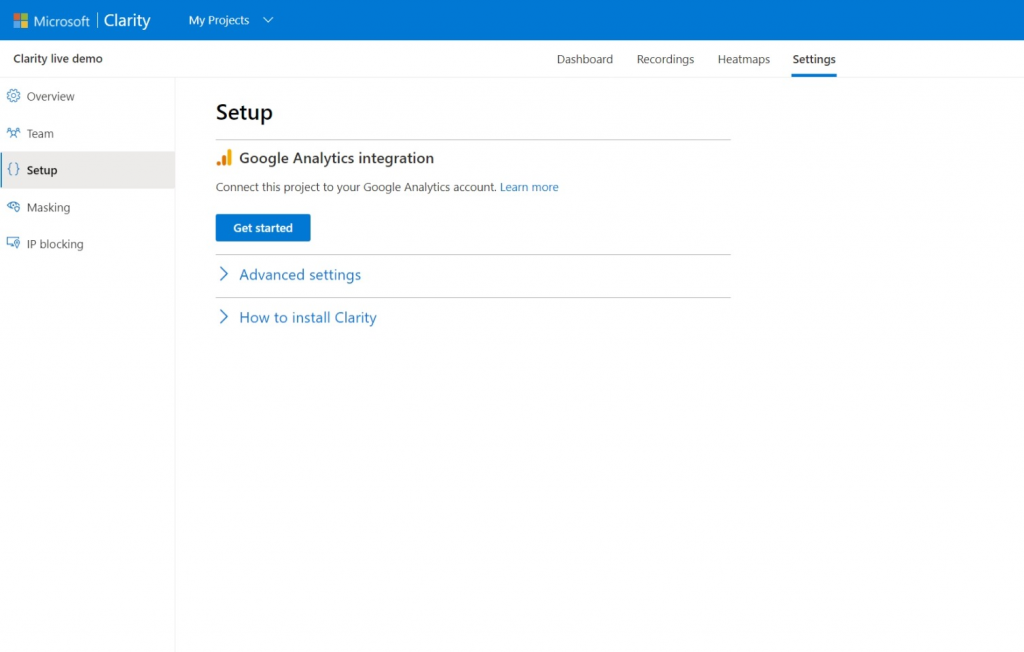Select Team in the left sidebar
The width and height of the screenshot is (1024, 652).
pos(40,133)
